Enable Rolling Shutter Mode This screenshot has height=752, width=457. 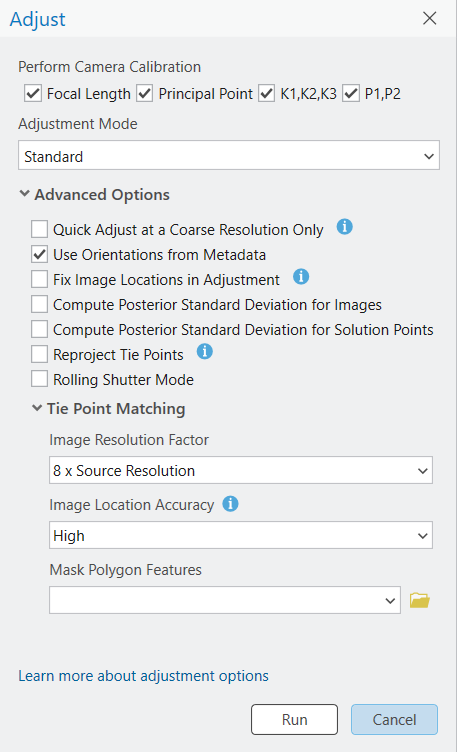[39, 379]
